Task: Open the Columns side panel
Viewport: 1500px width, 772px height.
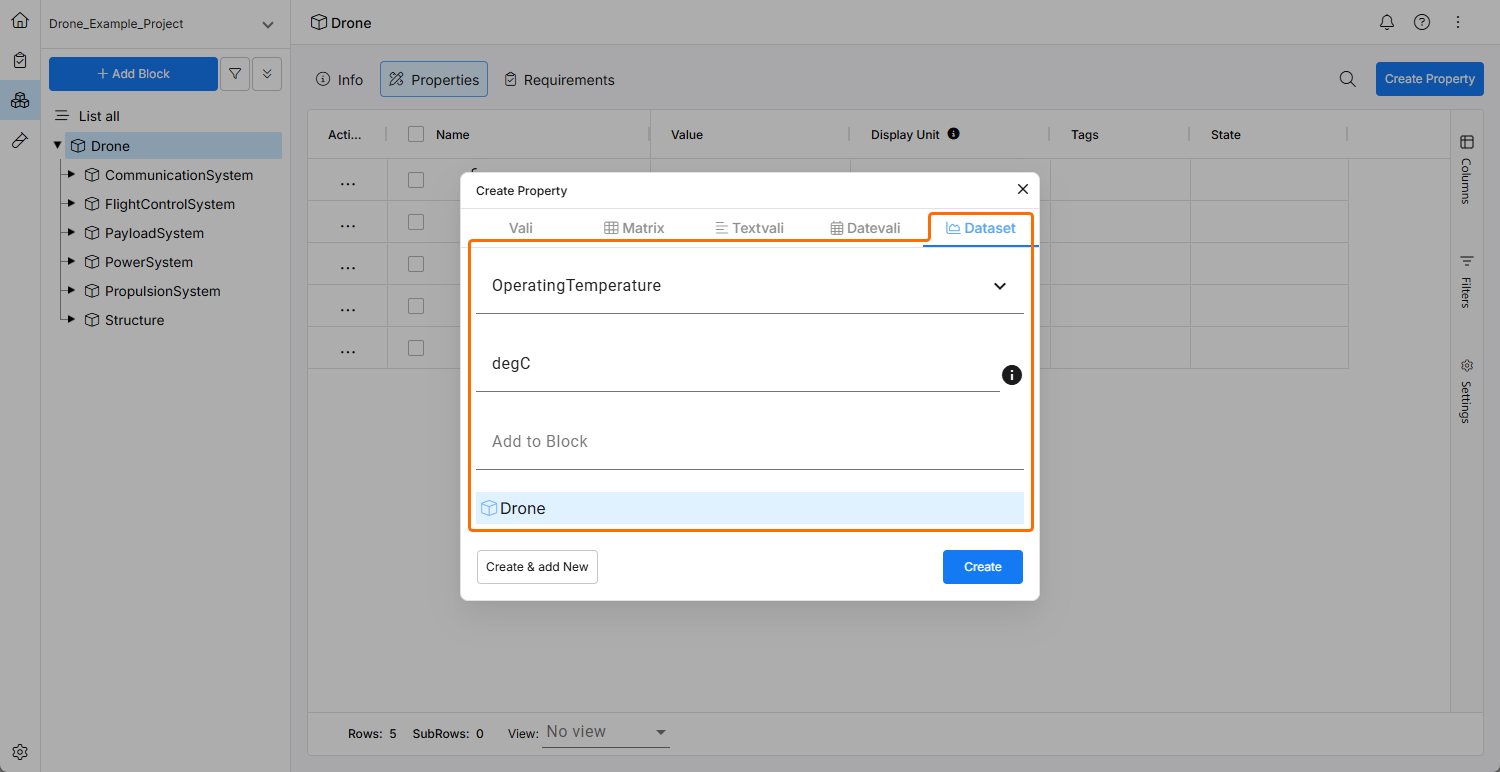Action: pyautogui.click(x=1466, y=168)
